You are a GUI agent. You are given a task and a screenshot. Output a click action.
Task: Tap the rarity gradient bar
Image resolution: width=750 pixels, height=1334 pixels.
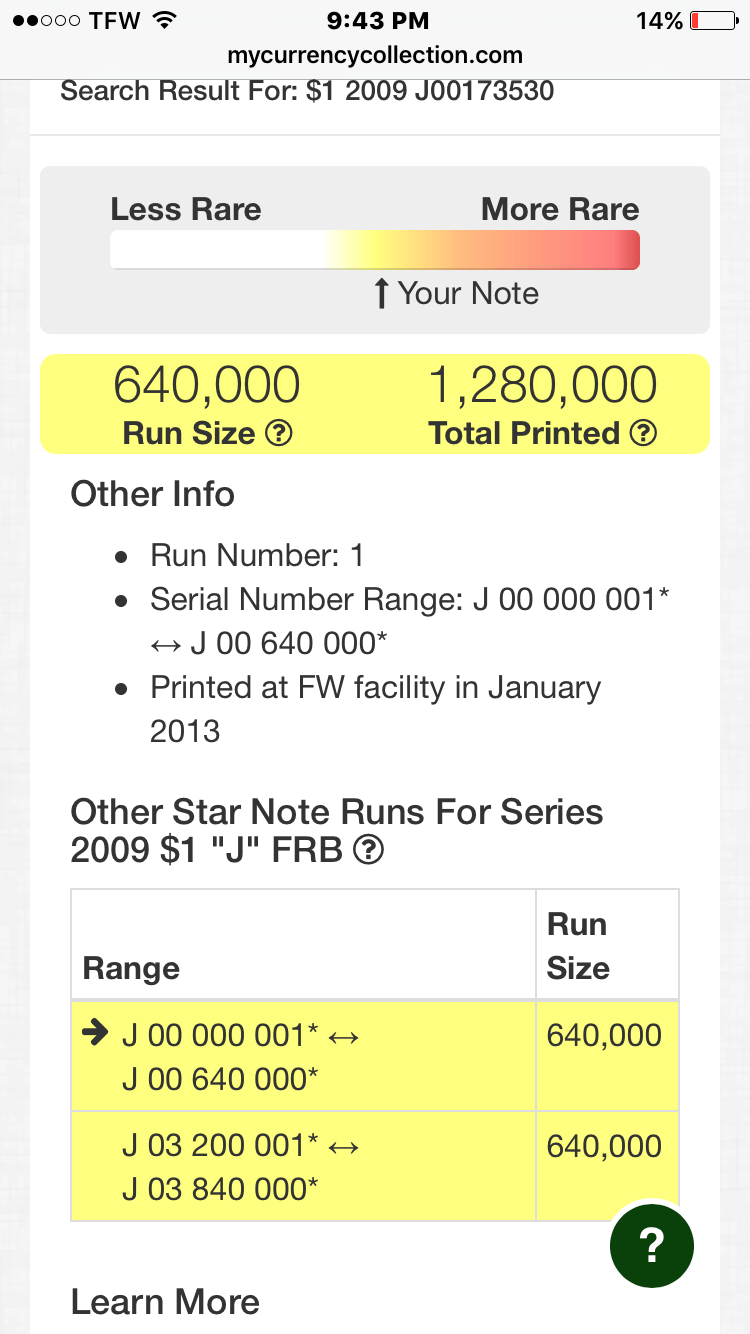tap(375, 250)
